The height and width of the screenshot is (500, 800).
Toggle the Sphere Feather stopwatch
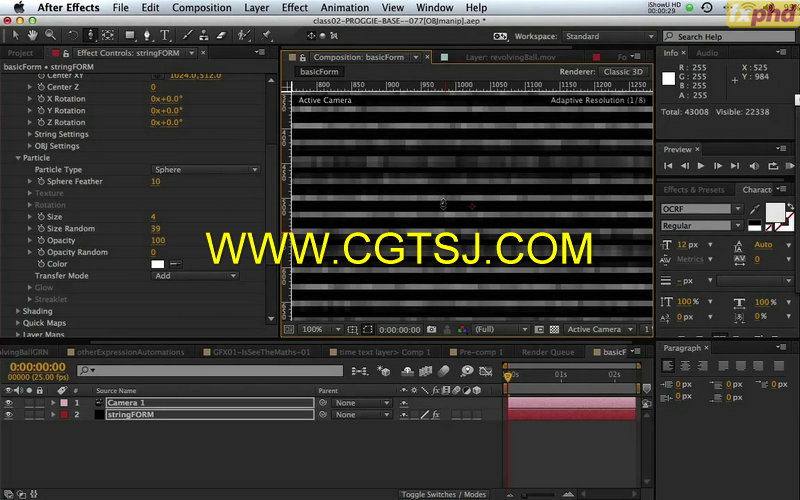tap(41, 182)
